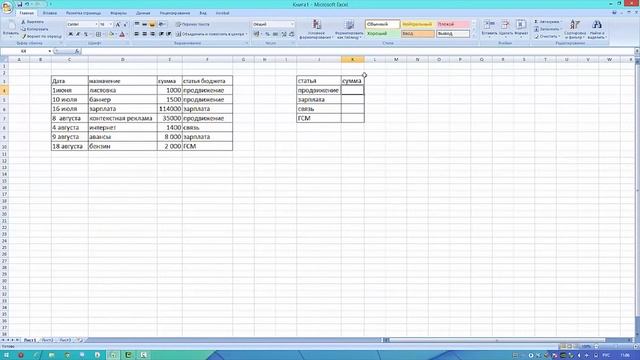Click the large Paste (Вставить) clipboard button
640x360 pixels.
coord(10,29)
